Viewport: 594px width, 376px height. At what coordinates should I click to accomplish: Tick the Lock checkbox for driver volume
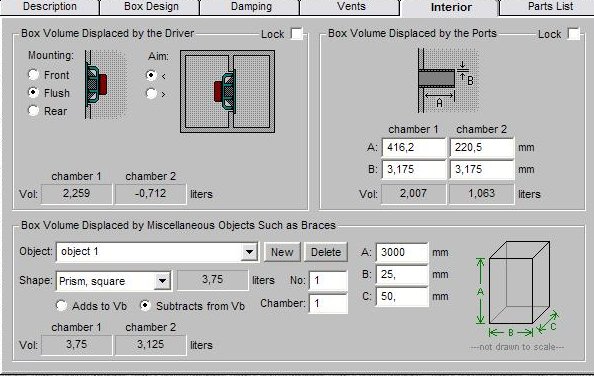tap(297, 34)
